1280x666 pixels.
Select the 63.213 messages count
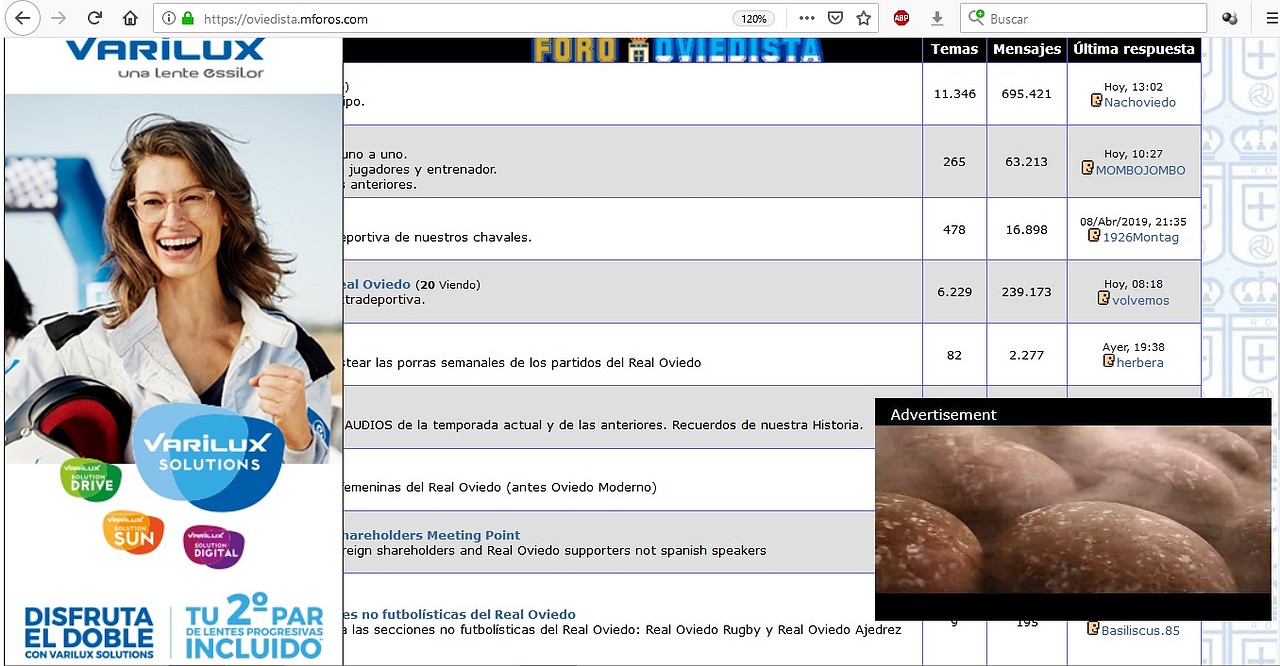click(x=1026, y=161)
